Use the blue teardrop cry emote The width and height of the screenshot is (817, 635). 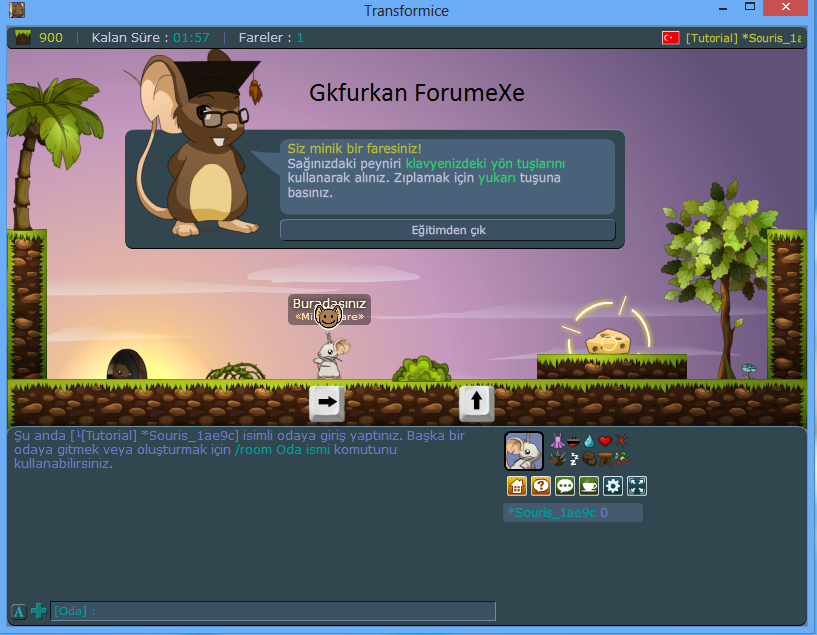click(589, 441)
